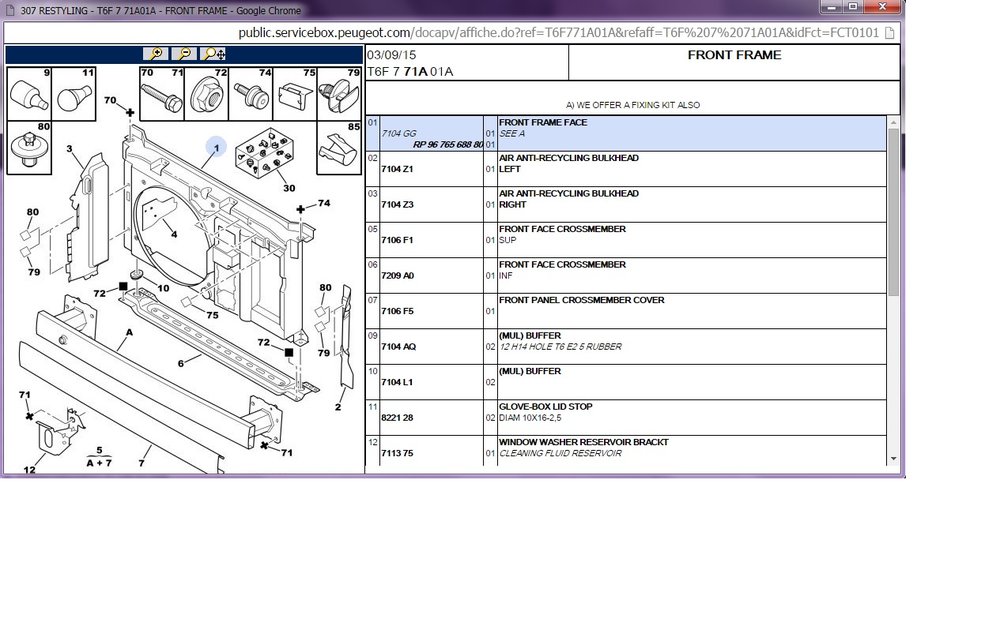Select buffer thumbnail number 9
The image size is (1000, 641).
[x=29, y=94]
